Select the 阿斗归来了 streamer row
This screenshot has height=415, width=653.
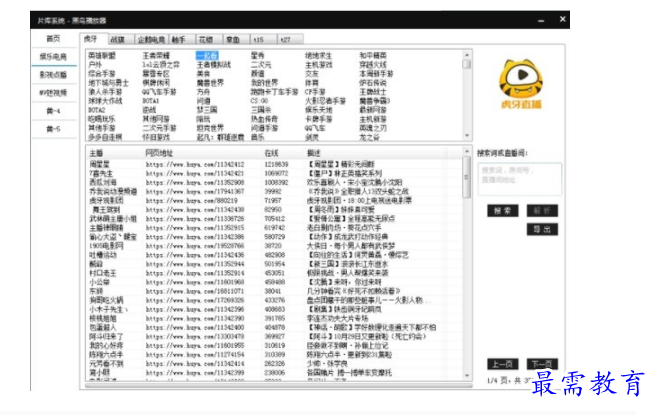click(x=274, y=336)
